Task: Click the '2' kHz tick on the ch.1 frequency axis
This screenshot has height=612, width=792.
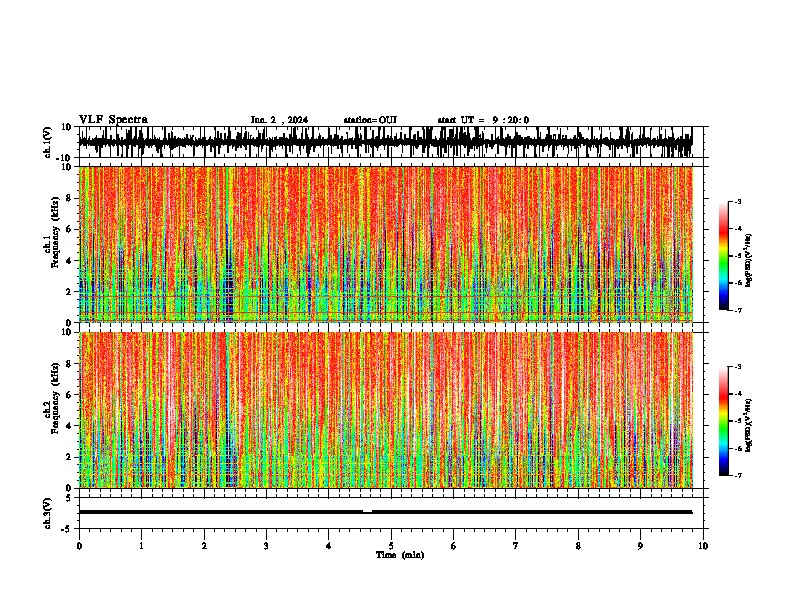Action: [x=69, y=291]
